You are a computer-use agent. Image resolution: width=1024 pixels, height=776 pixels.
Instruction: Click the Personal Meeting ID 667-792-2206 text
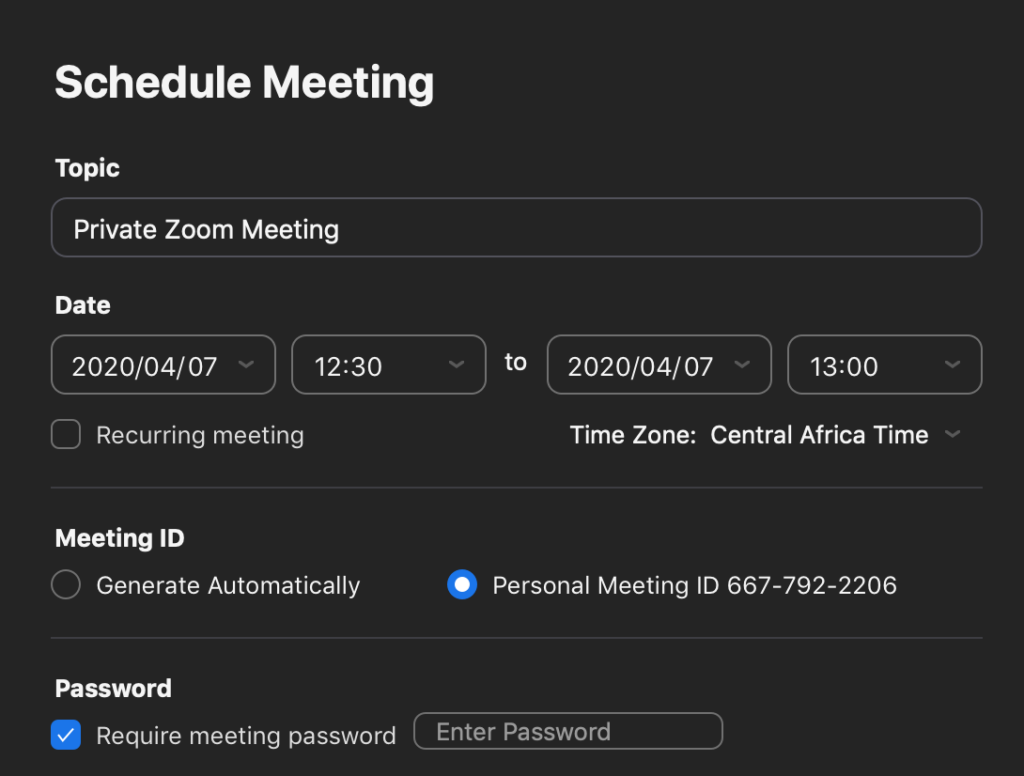coord(694,585)
